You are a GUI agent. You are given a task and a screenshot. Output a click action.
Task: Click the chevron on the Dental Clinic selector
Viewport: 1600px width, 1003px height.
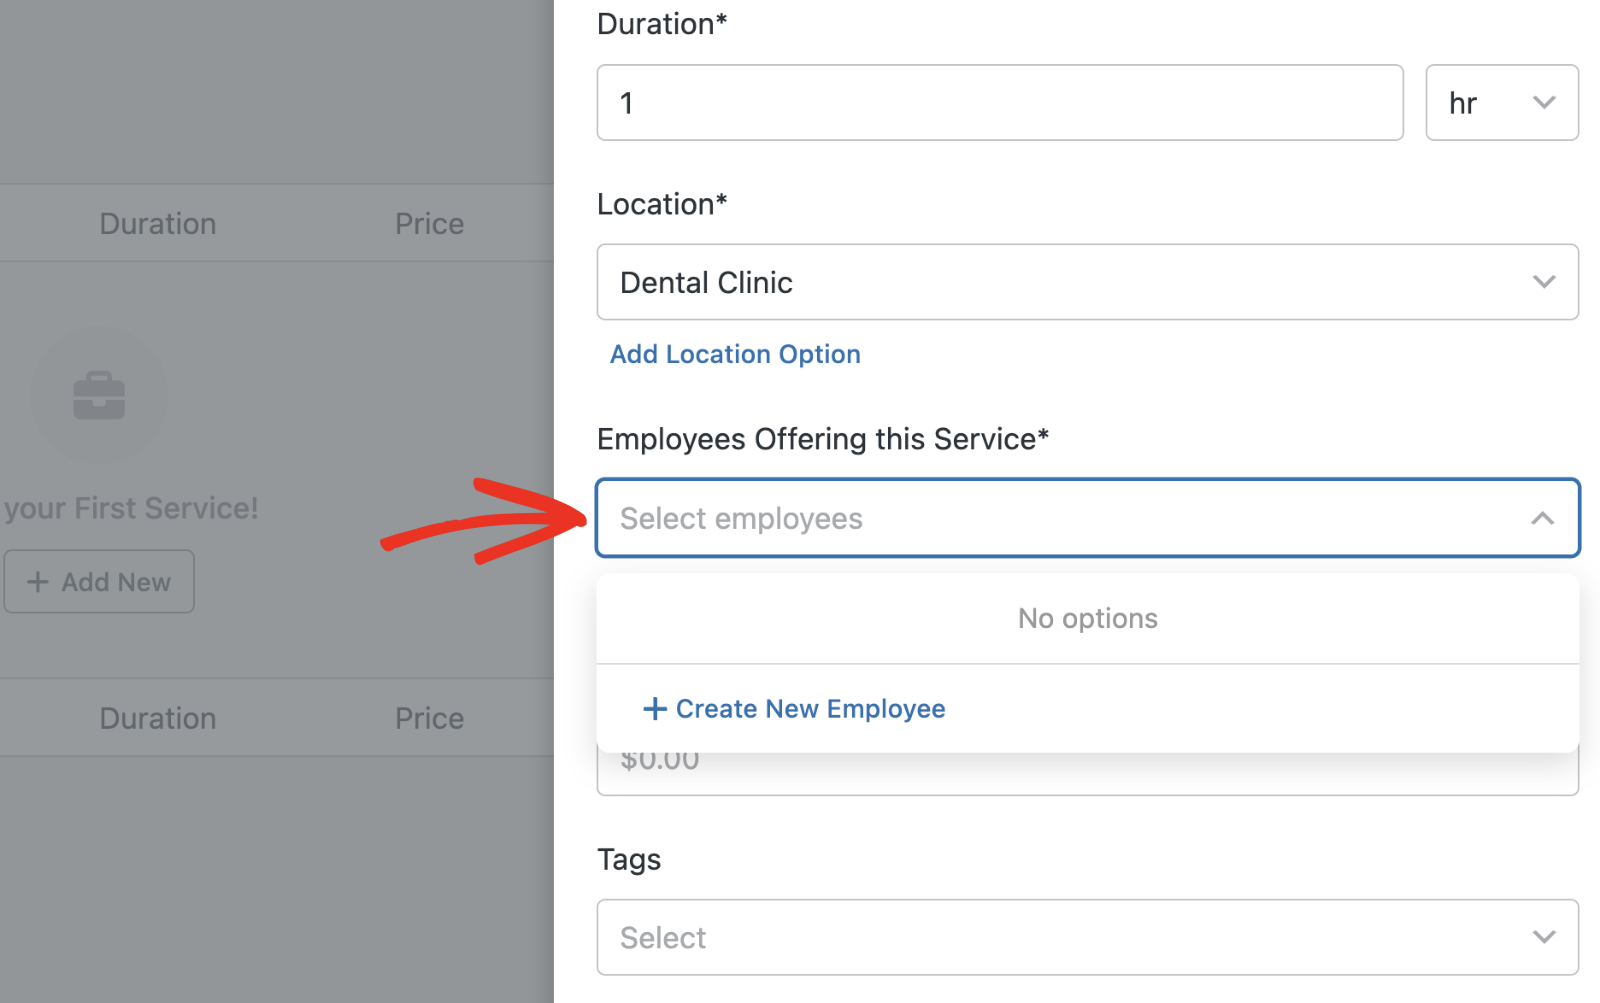(x=1543, y=282)
